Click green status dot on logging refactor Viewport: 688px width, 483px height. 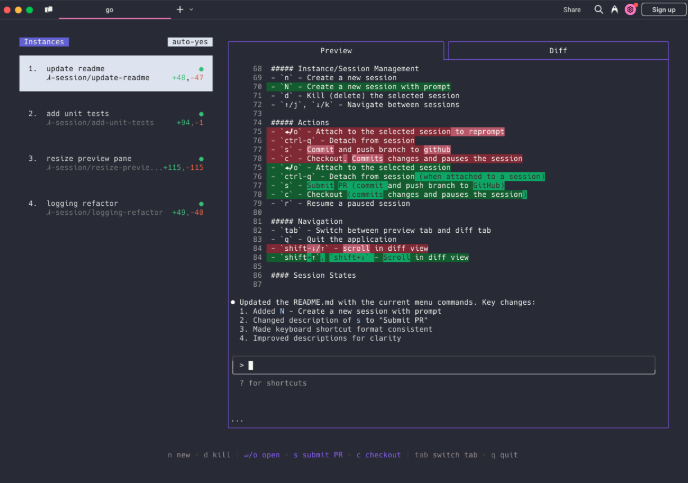(x=201, y=204)
